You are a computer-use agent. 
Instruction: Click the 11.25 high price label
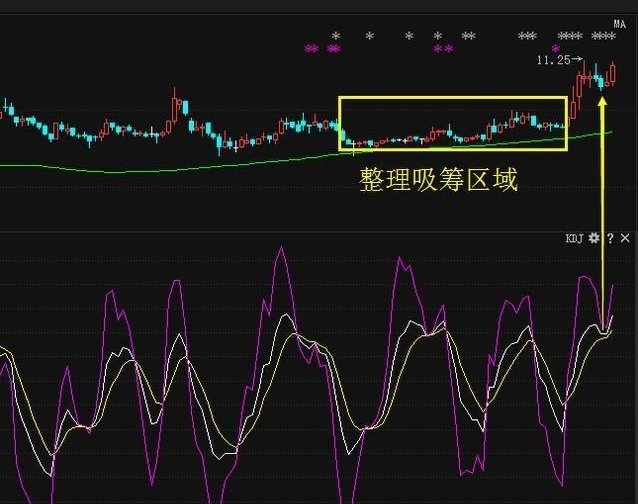pyautogui.click(x=551, y=61)
